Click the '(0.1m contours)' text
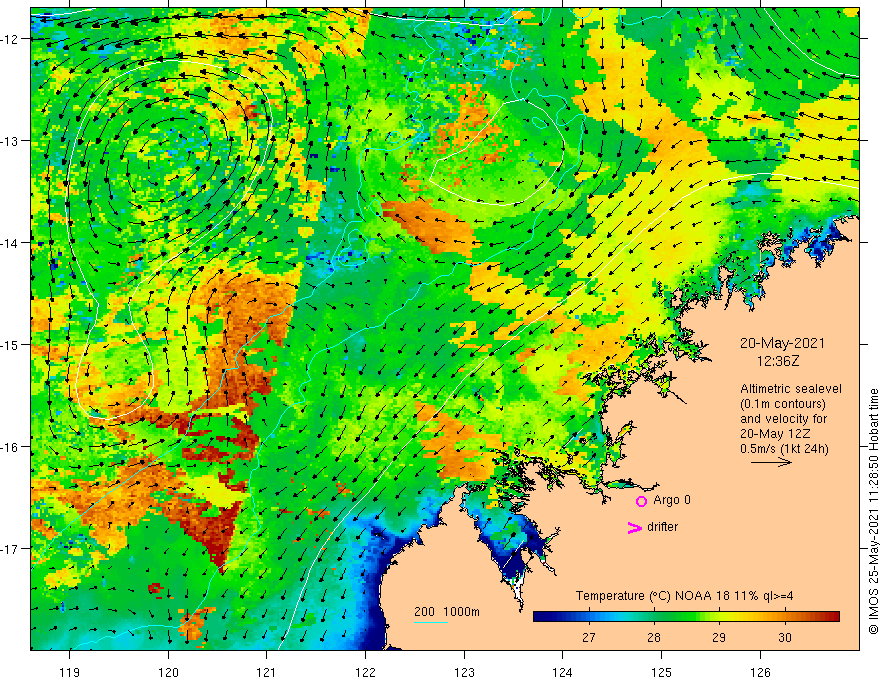Viewport: 880px width, 680px height. [783, 404]
